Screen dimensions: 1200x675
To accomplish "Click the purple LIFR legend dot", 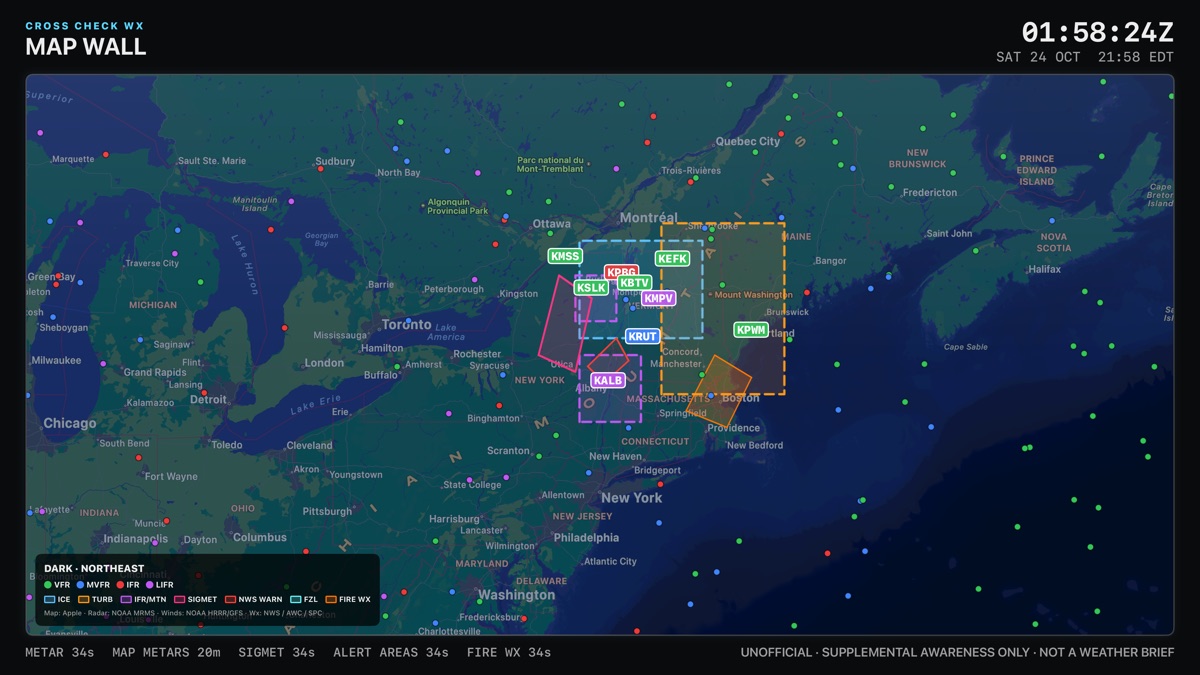I will coord(149,584).
